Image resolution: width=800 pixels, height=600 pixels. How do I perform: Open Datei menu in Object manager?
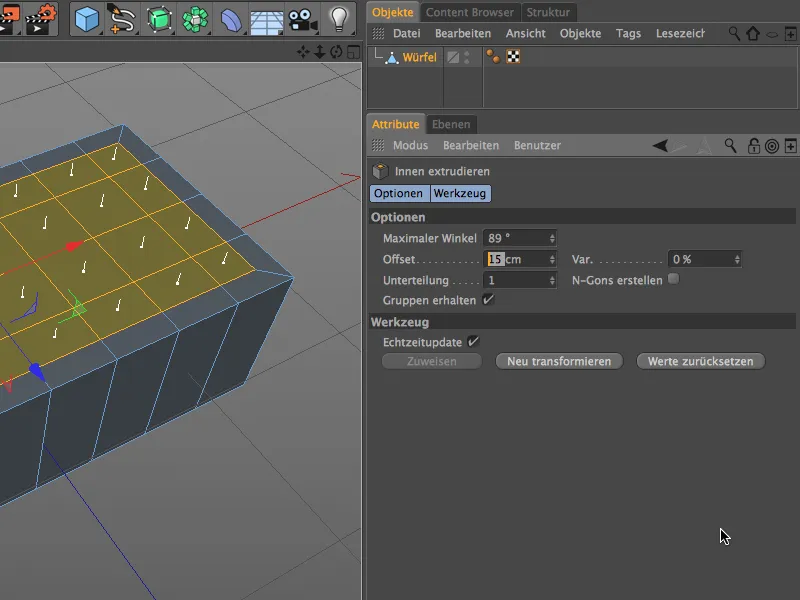point(407,34)
